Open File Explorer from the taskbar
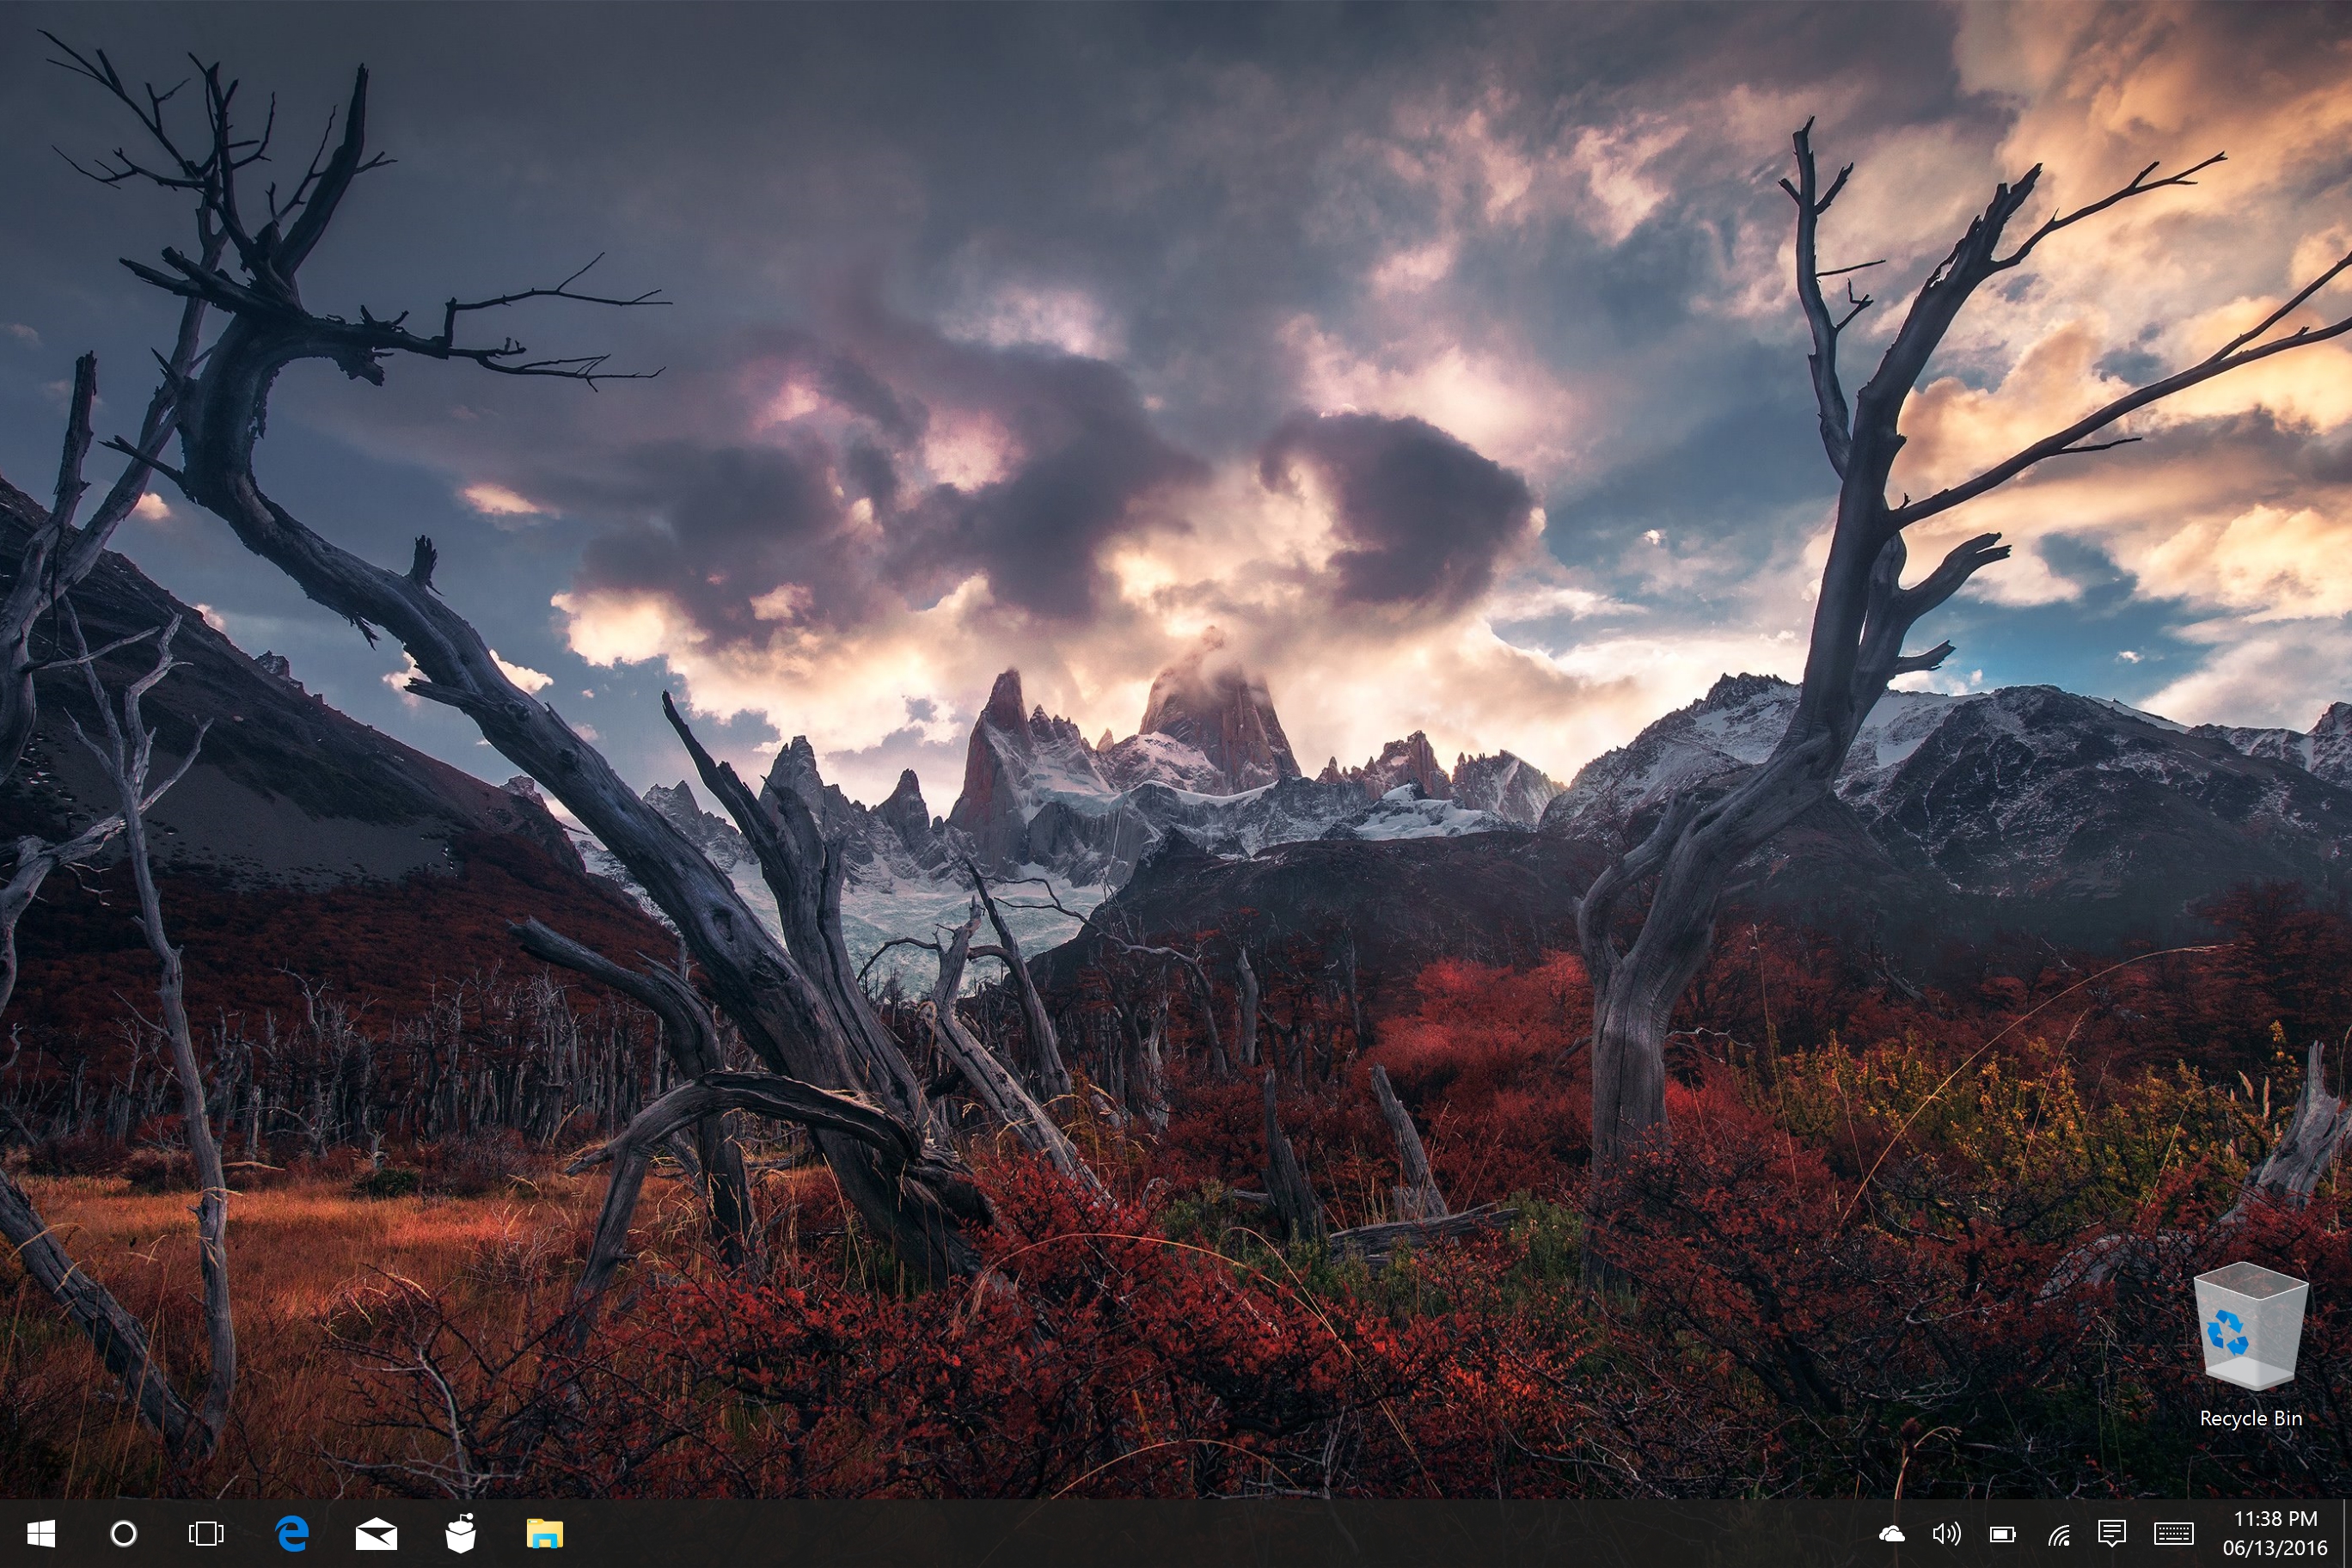The height and width of the screenshot is (1568, 2352). coord(545,1533)
